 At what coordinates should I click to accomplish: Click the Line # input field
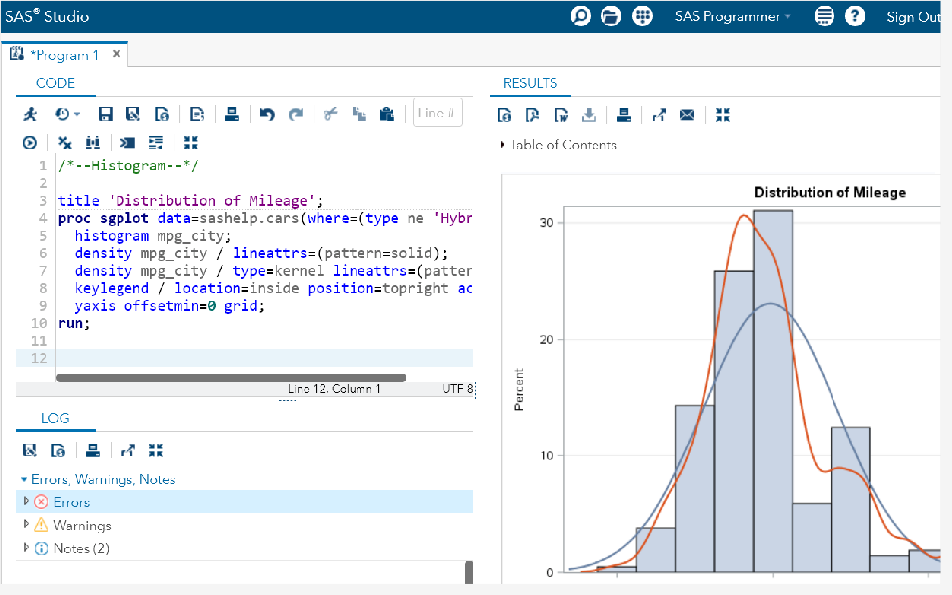(437, 113)
